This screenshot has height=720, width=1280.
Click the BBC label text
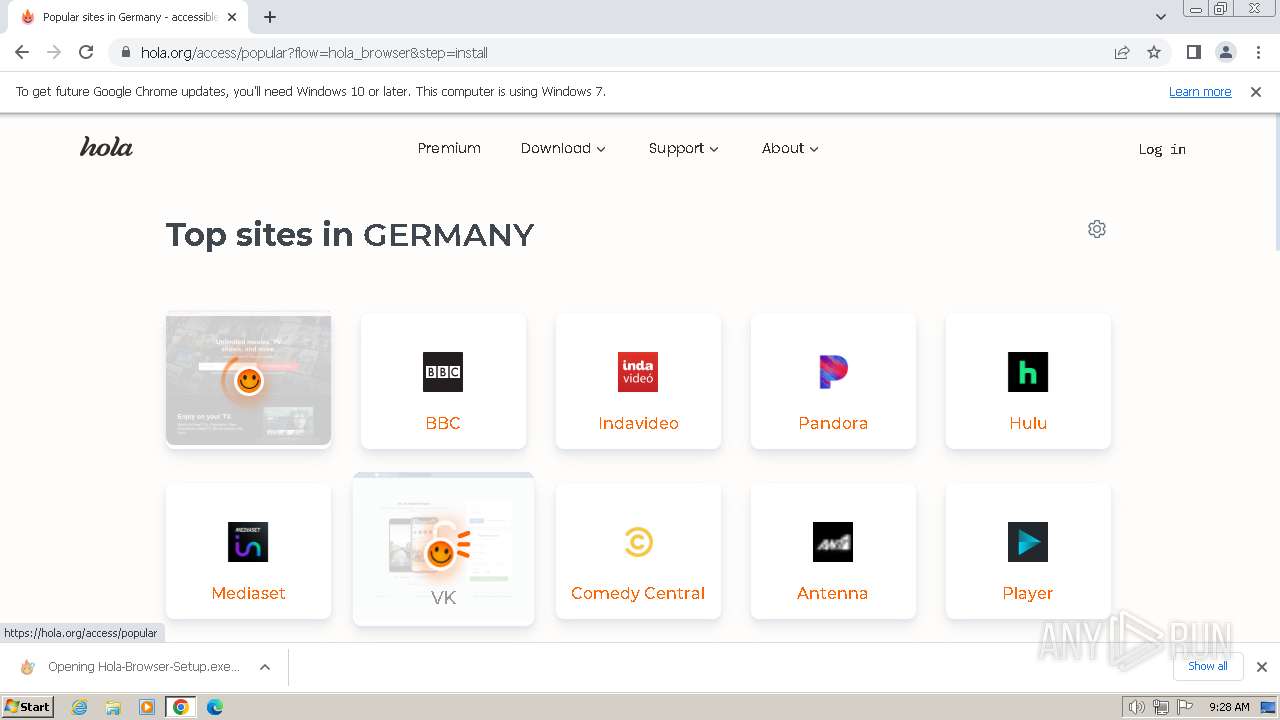tap(443, 423)
